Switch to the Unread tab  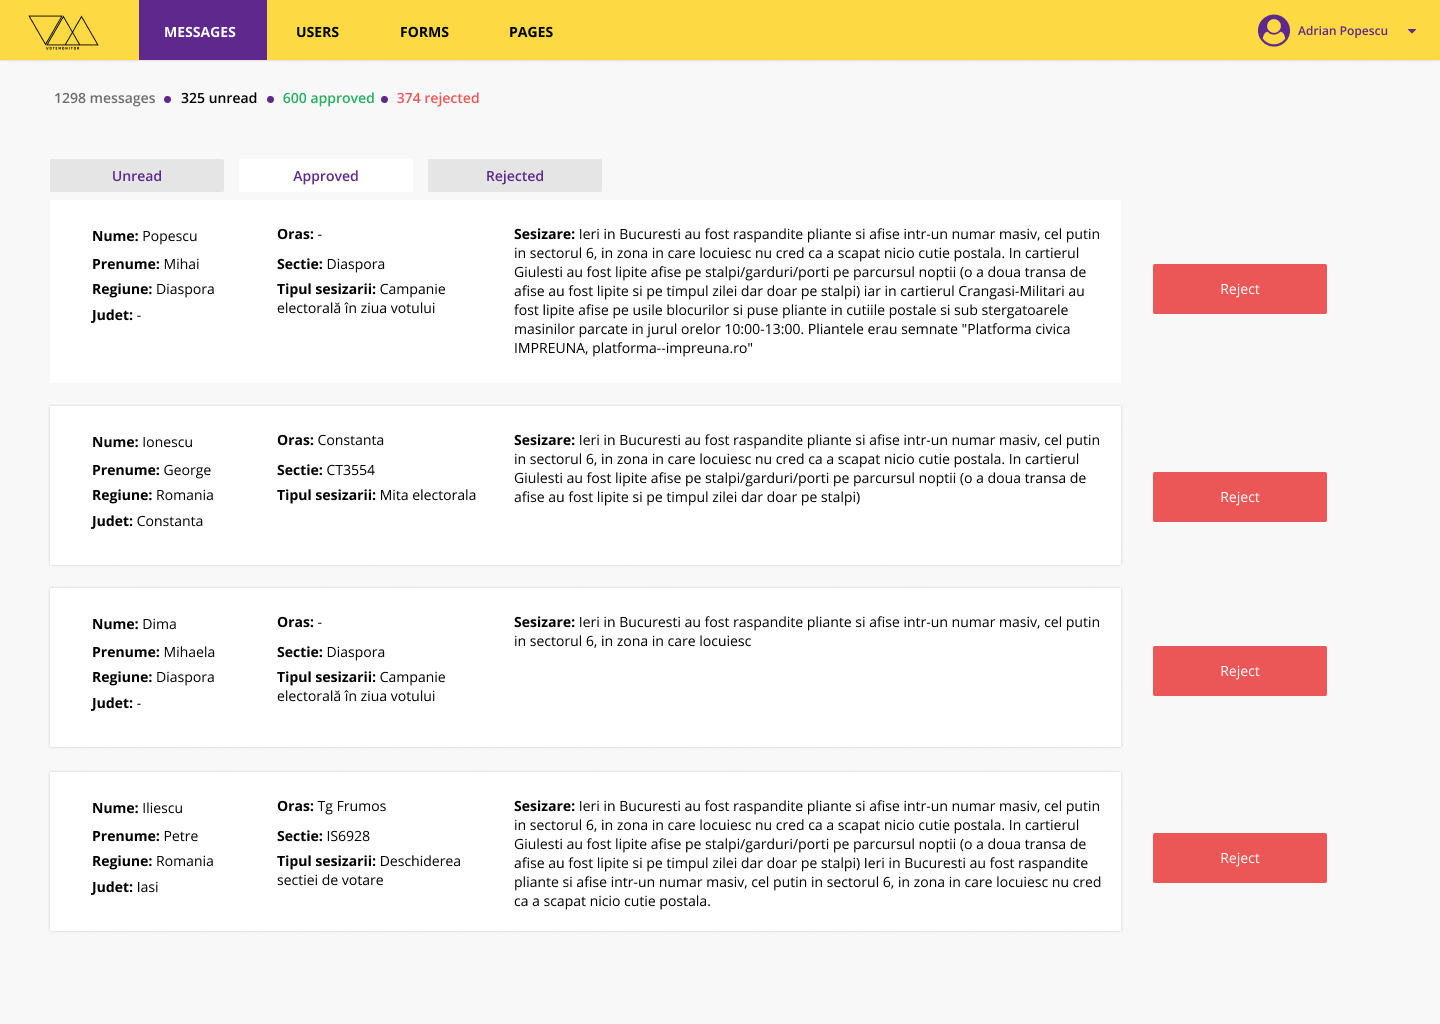click(x=137, y=175)
